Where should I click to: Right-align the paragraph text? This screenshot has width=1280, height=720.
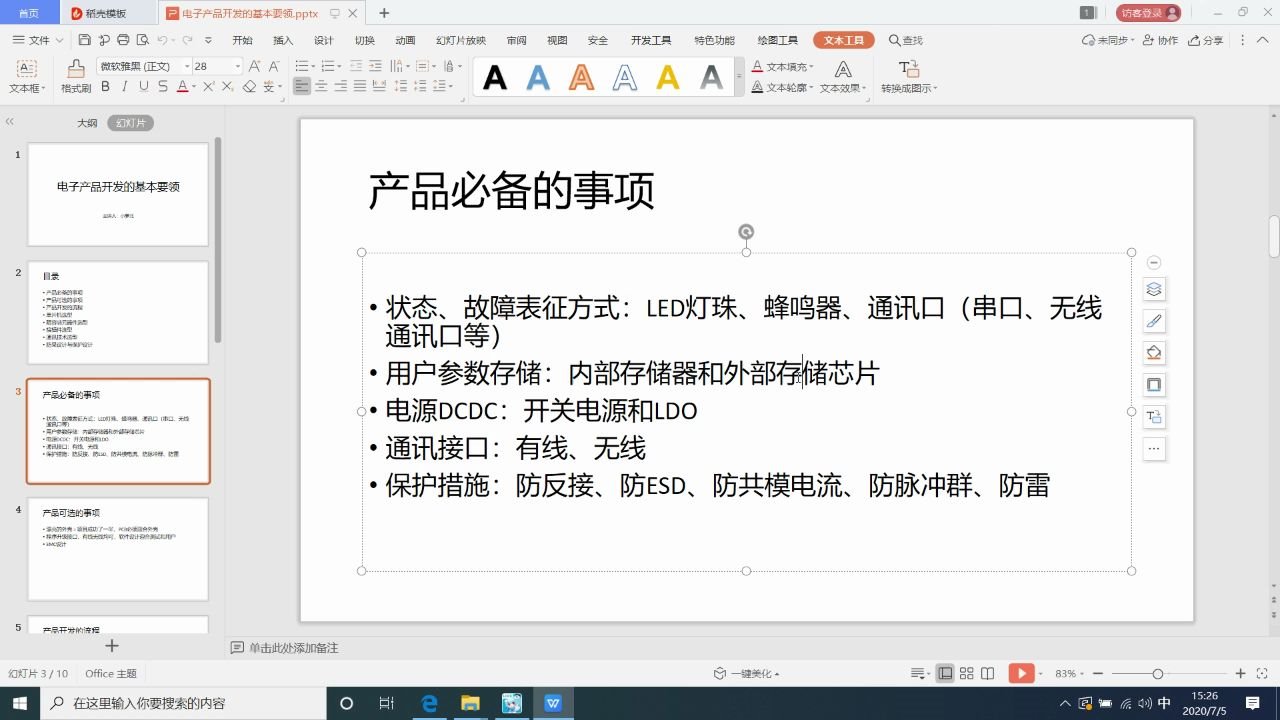[x=341, y=87]
